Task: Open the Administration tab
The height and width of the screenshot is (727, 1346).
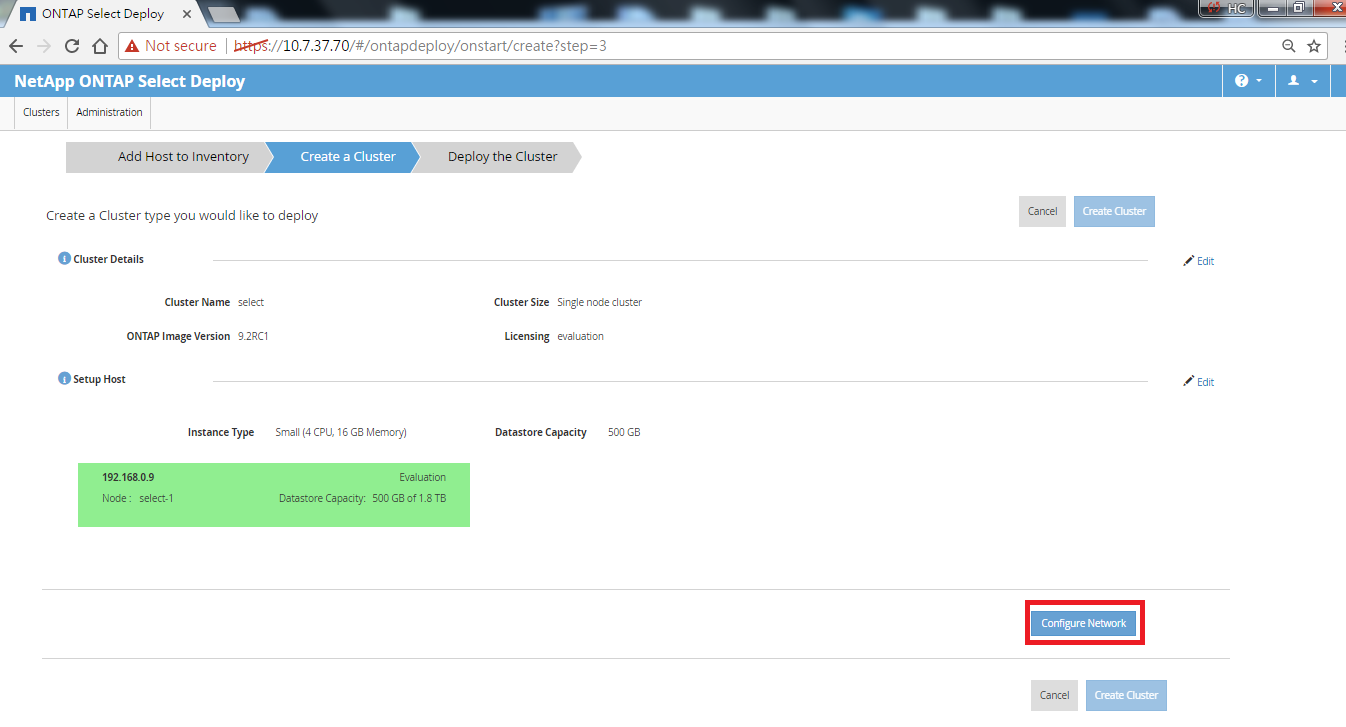Action: pyautogui.click(x=109, y=112)
